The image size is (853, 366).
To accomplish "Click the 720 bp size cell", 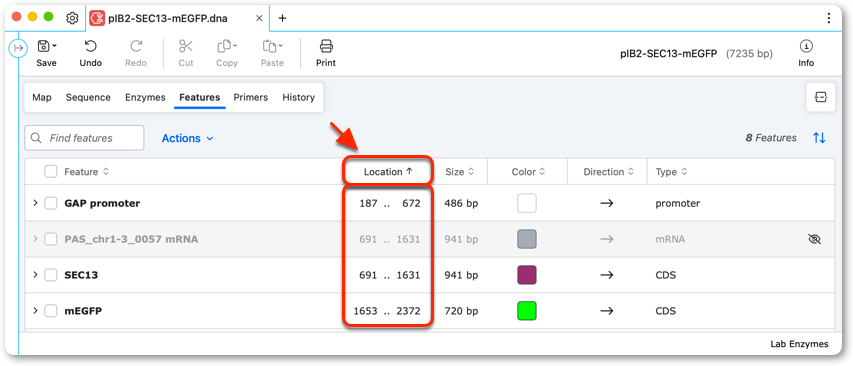I will click(461, 311).
